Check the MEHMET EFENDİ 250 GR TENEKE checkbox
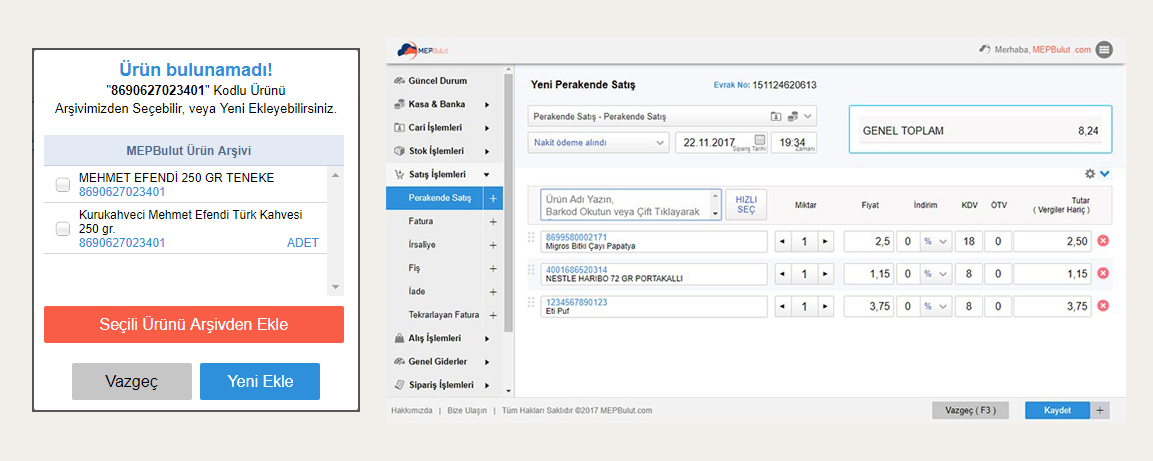This screenshot has width=1153, height=461. coord(63,185)
